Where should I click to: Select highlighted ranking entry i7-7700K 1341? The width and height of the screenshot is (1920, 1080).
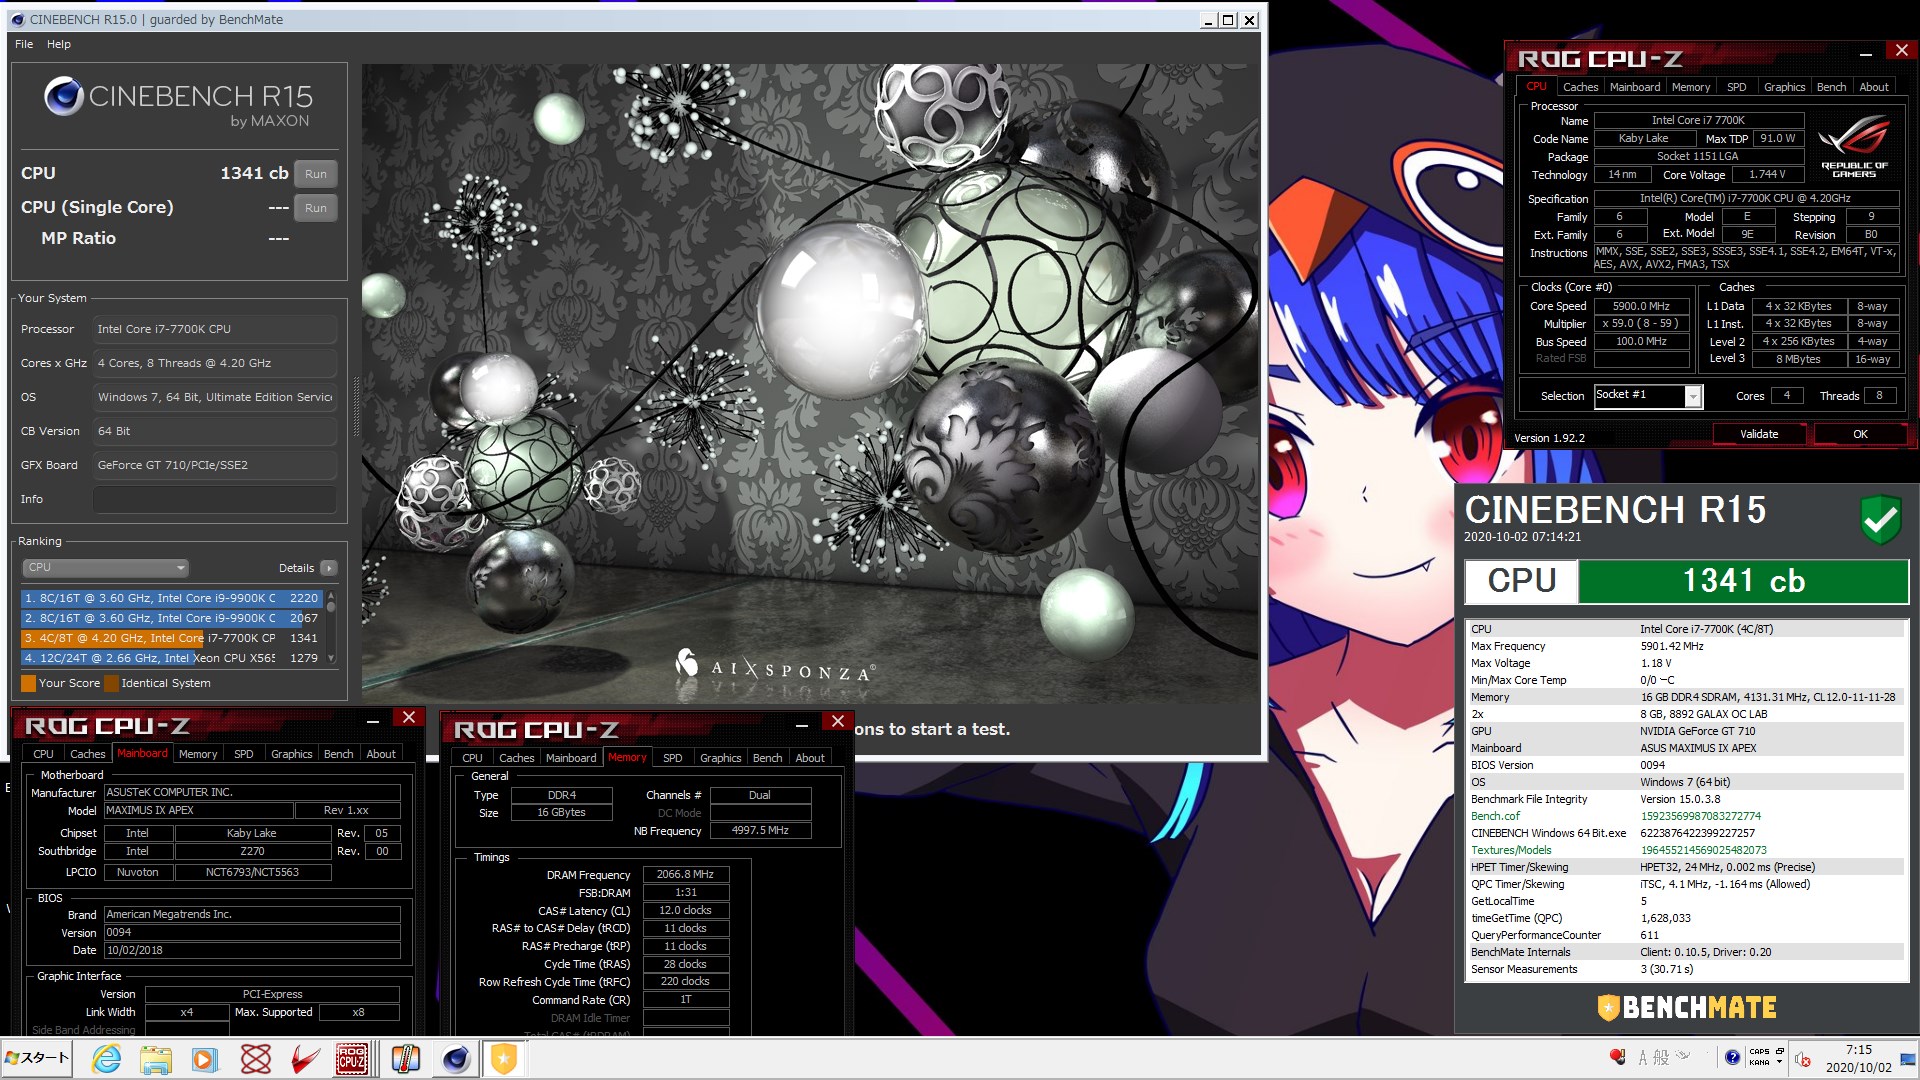pyautogui.click(x=171, y=638)
